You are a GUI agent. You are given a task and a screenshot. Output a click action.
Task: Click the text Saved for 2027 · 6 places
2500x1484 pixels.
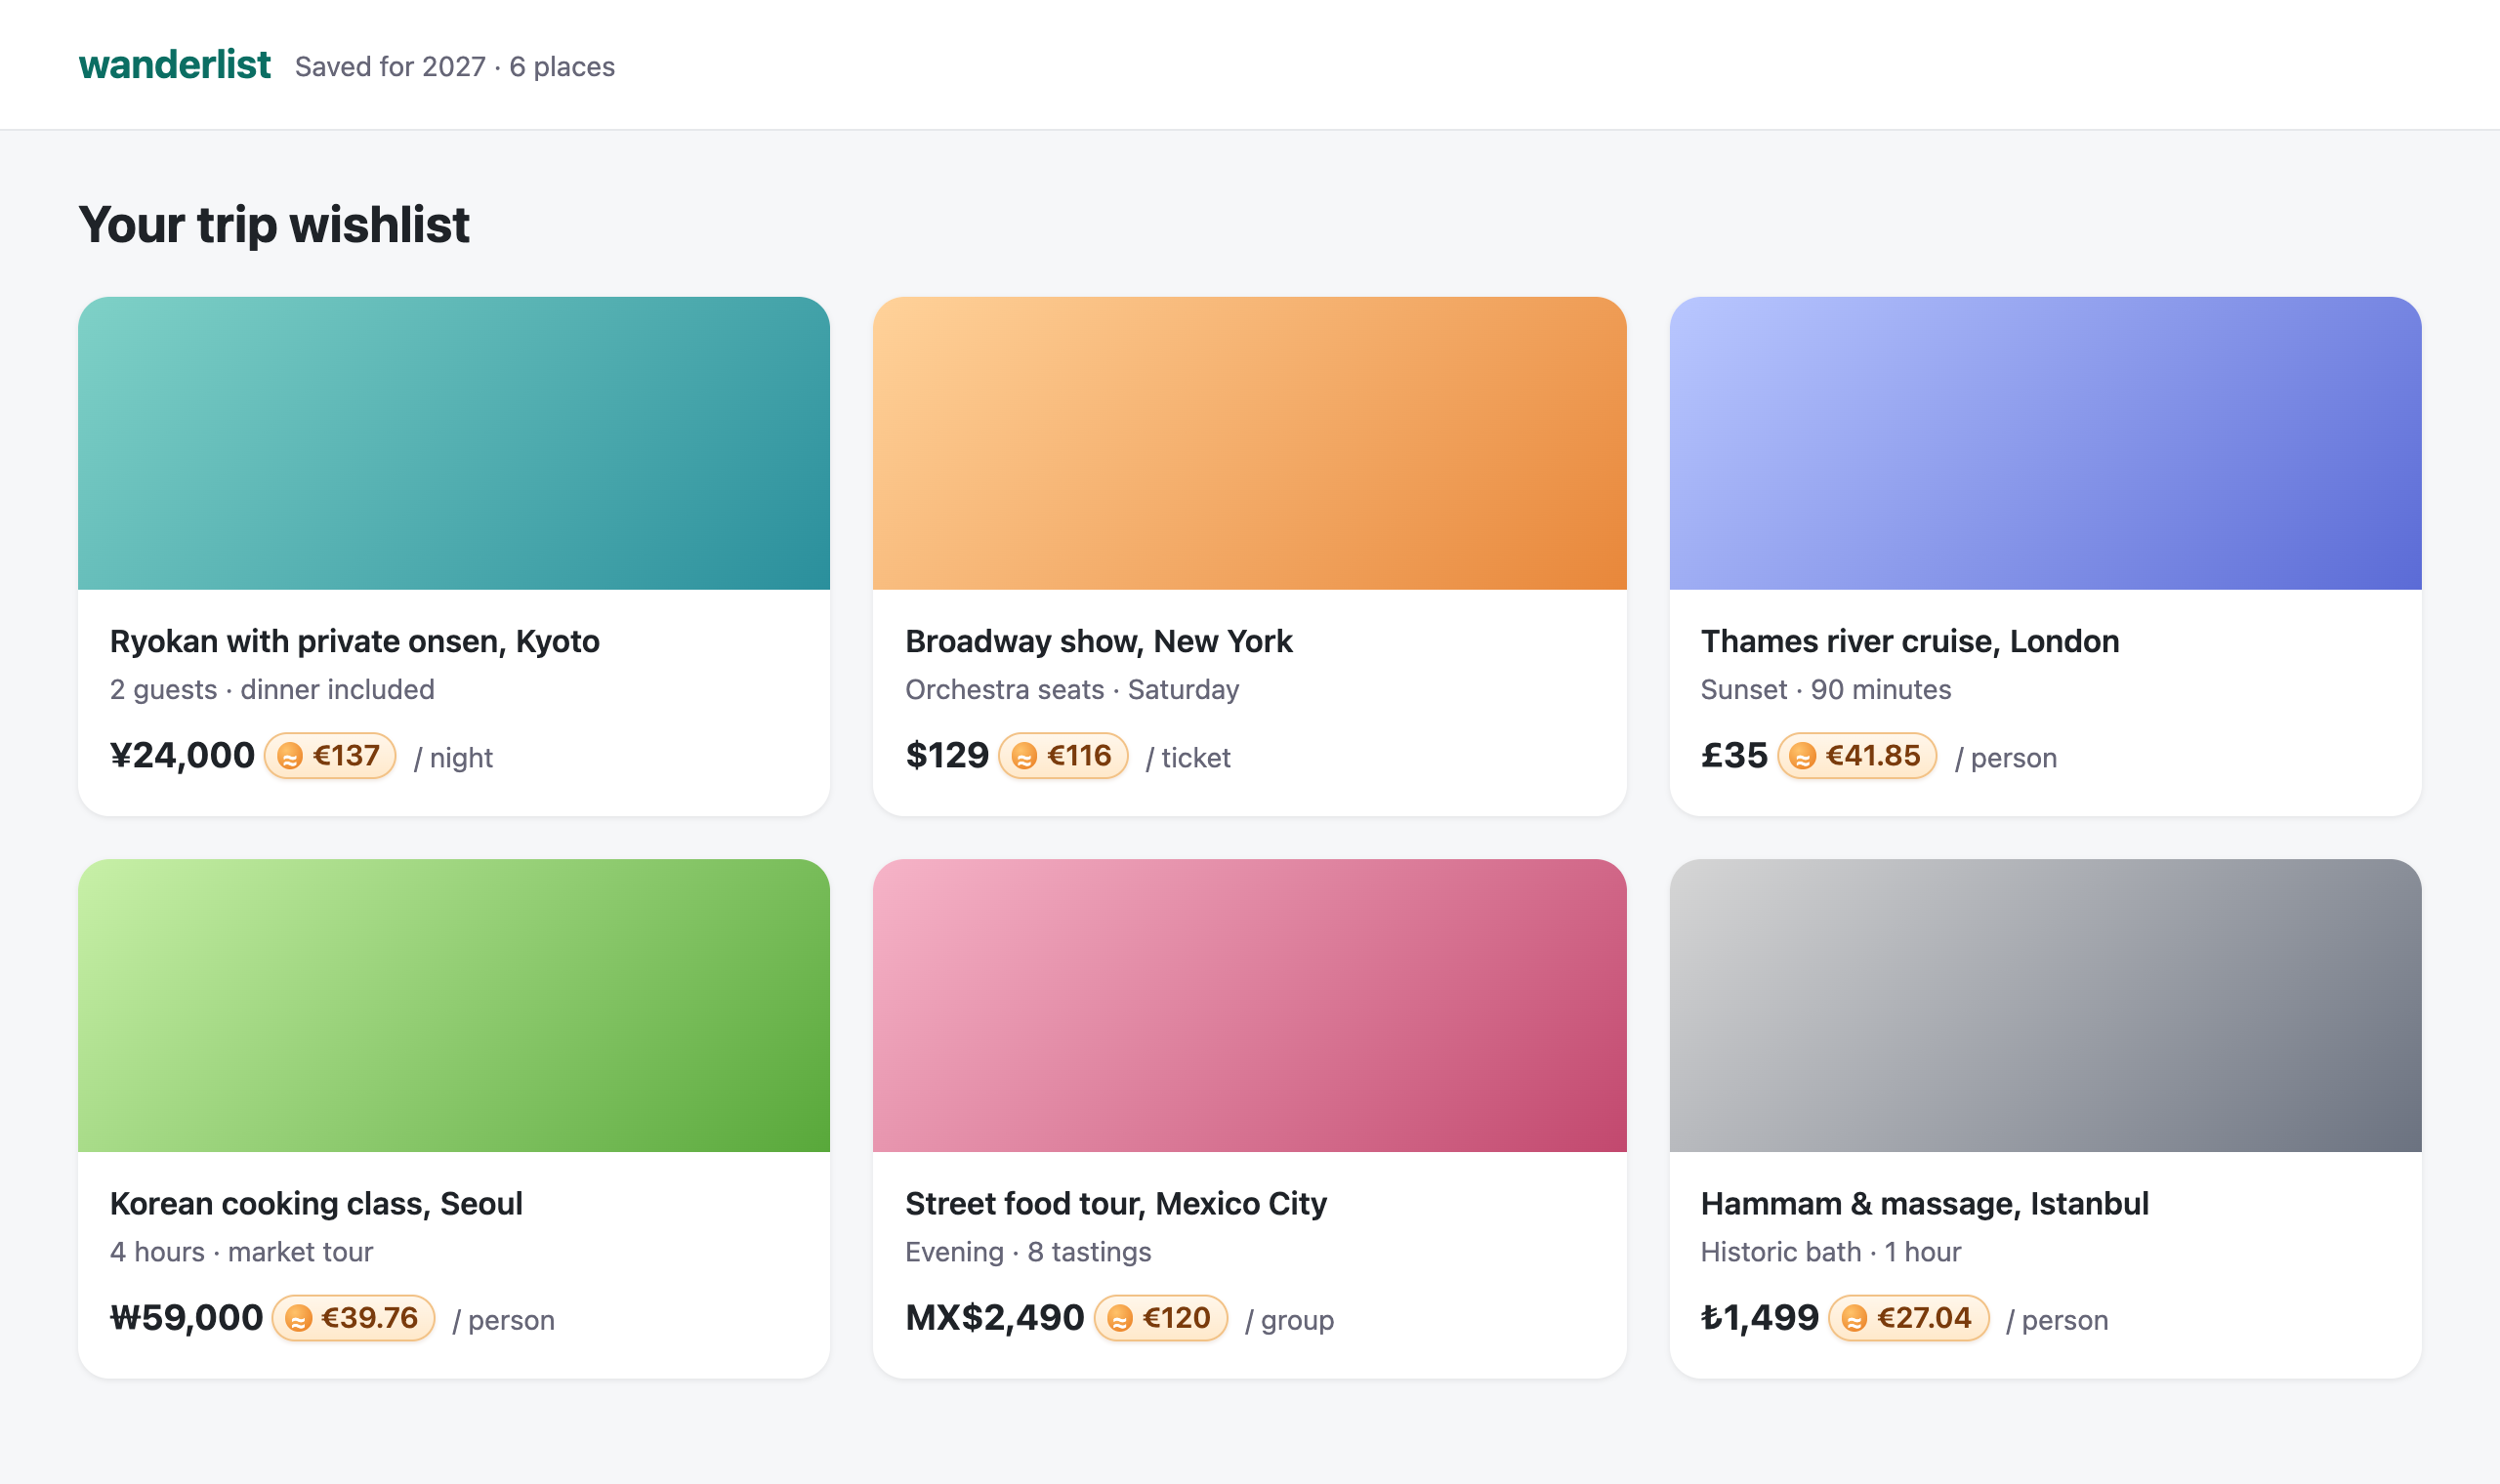click(x=455, y=67)
